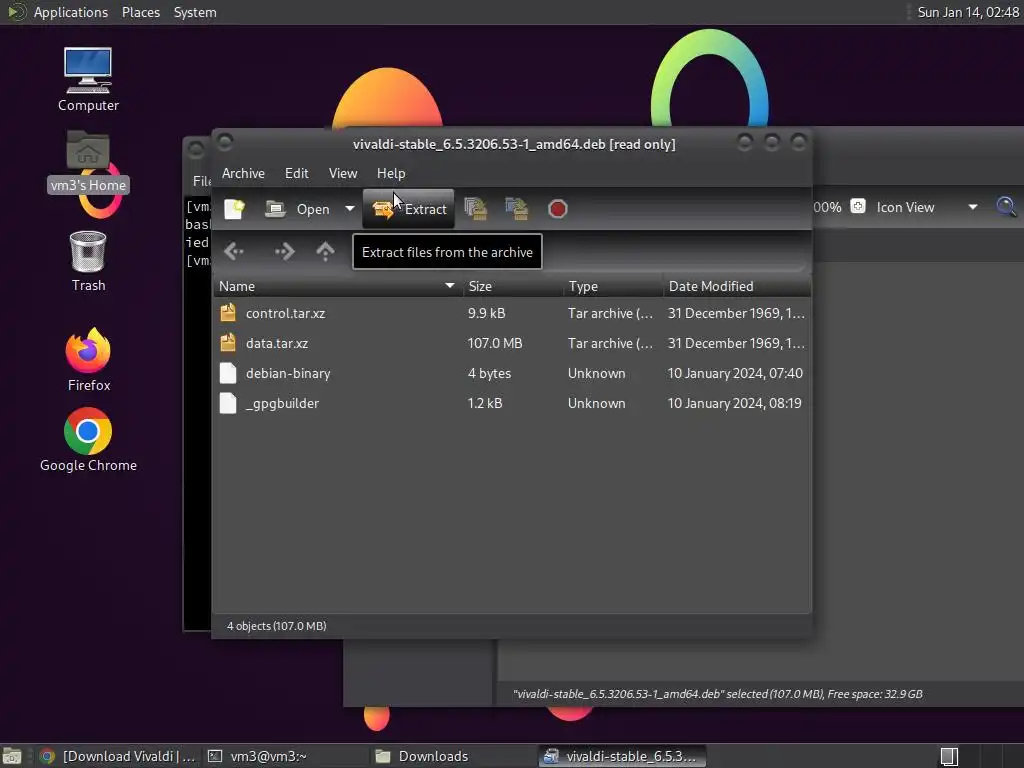The image size is (1024, 768).
Task: Sort files by Name column header
Action: pyautogui.click(x=338, y=286)
